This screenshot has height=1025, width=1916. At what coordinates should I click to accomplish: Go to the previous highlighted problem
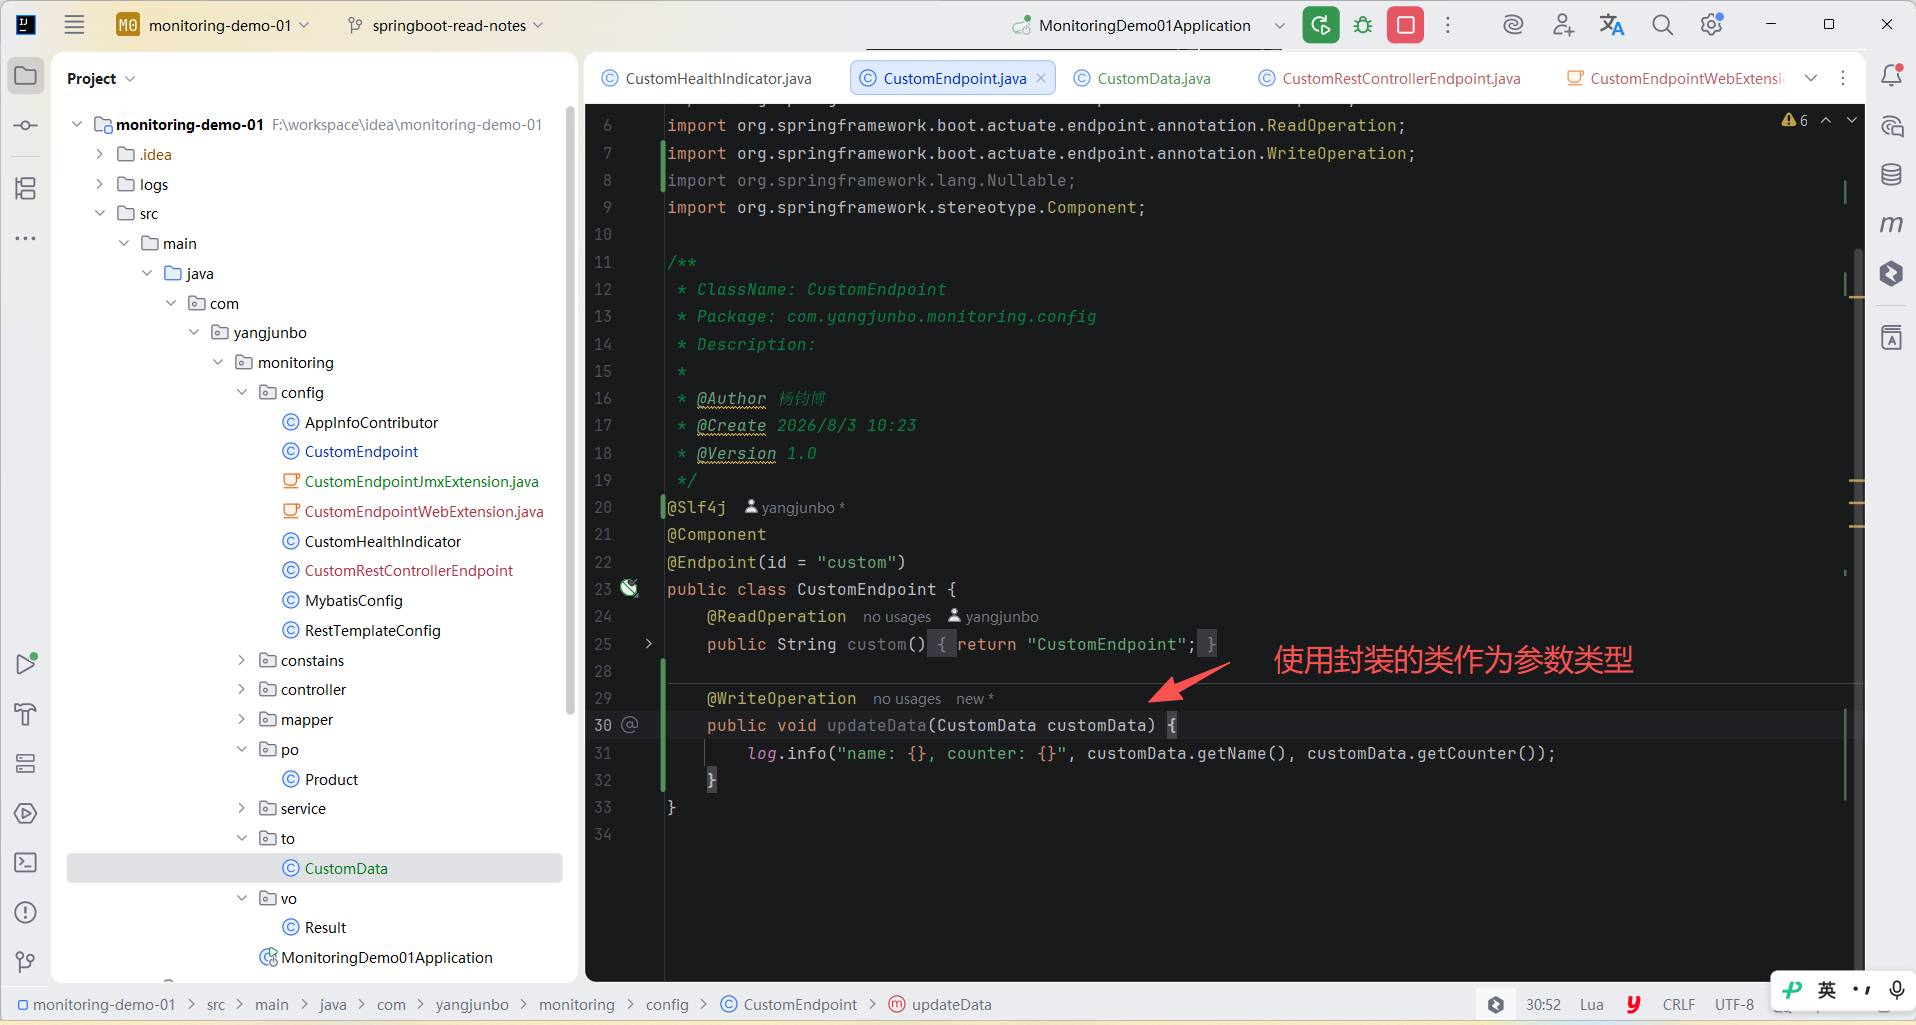[1826, 120]
